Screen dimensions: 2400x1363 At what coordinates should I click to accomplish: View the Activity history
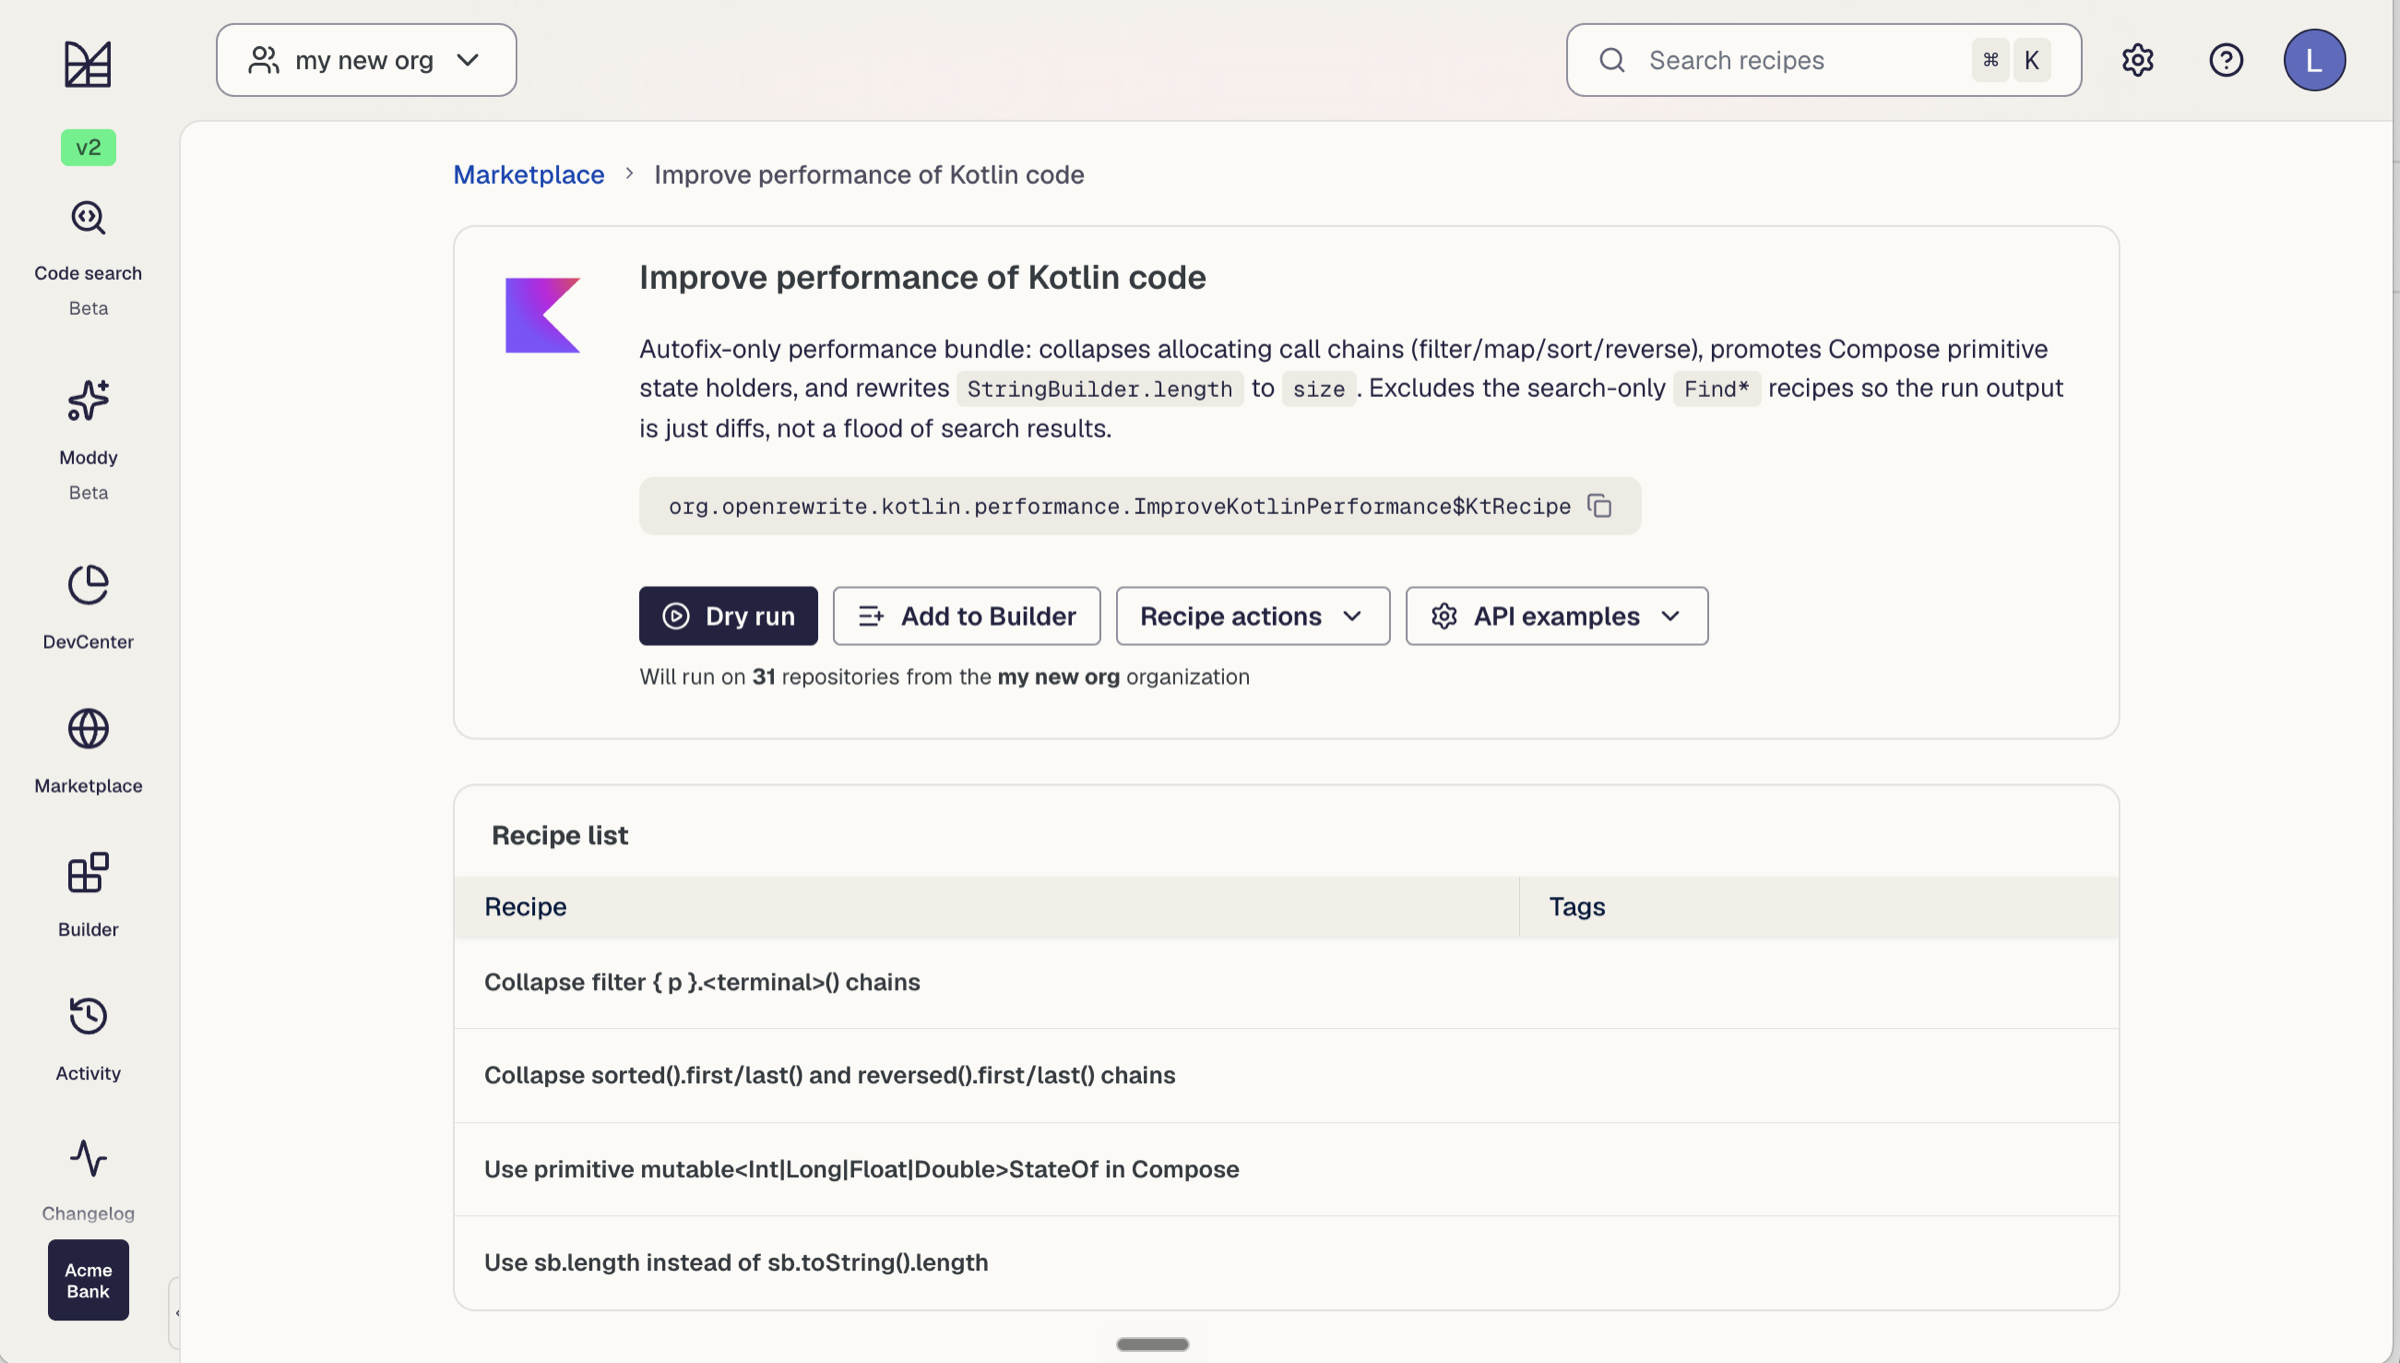pyautogui.click(x=88, y=1039)
